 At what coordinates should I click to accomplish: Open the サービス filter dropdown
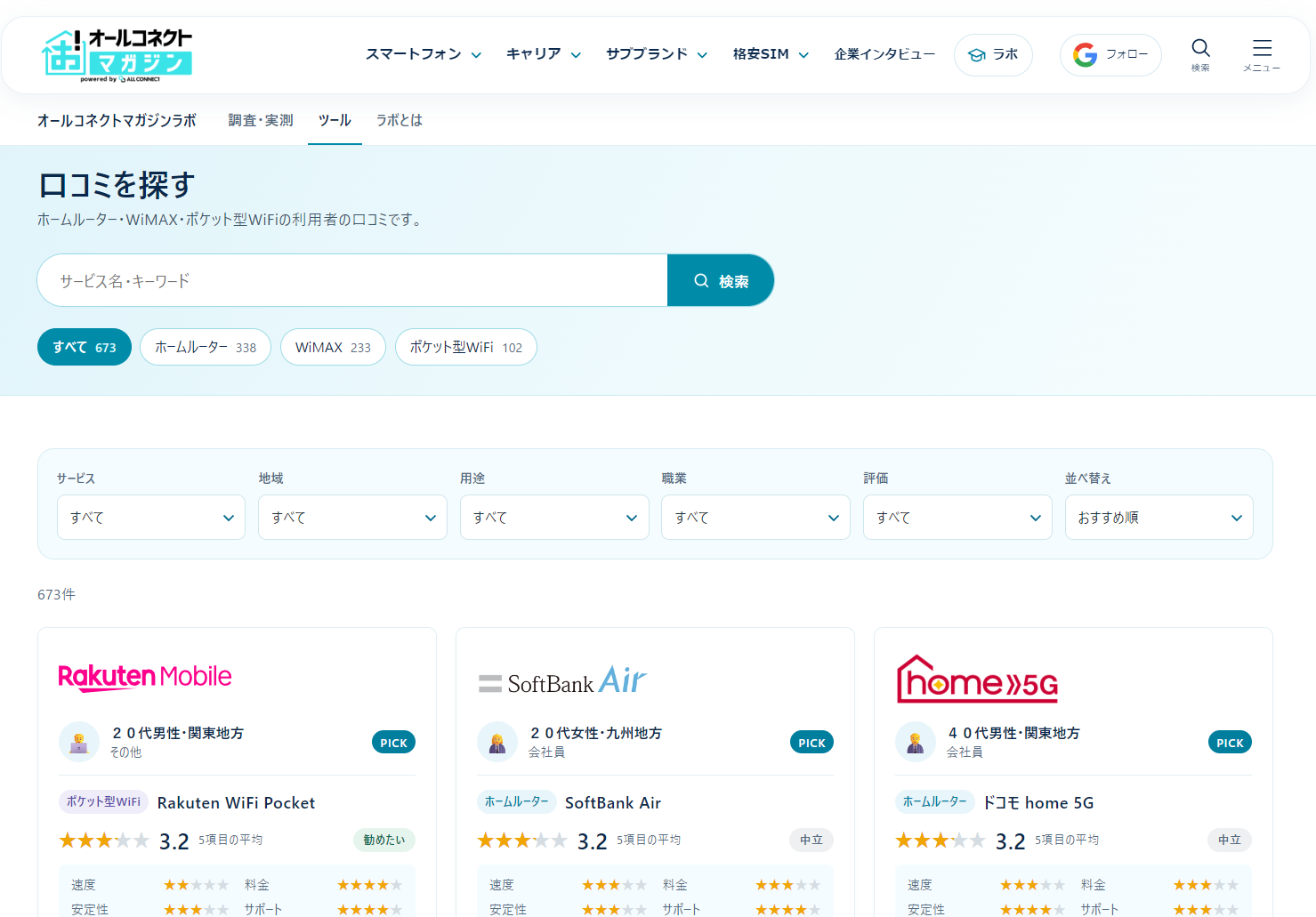tap(151, 517)
